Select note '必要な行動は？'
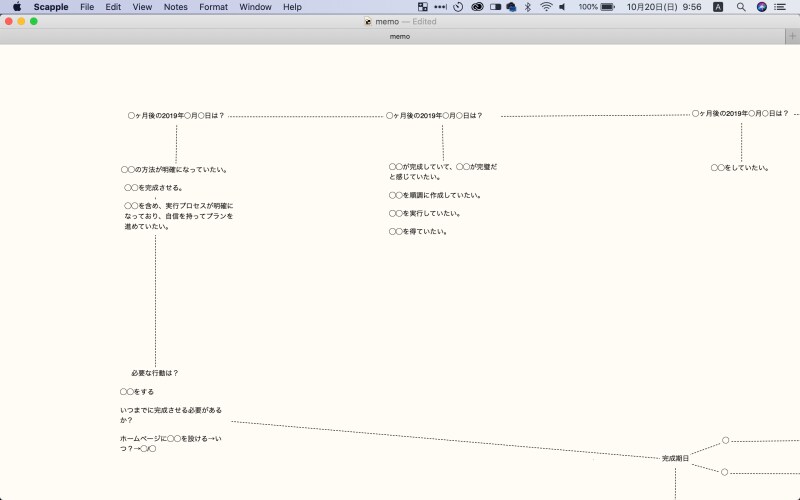The image size is (800, 500). click(x=155, y=373)
